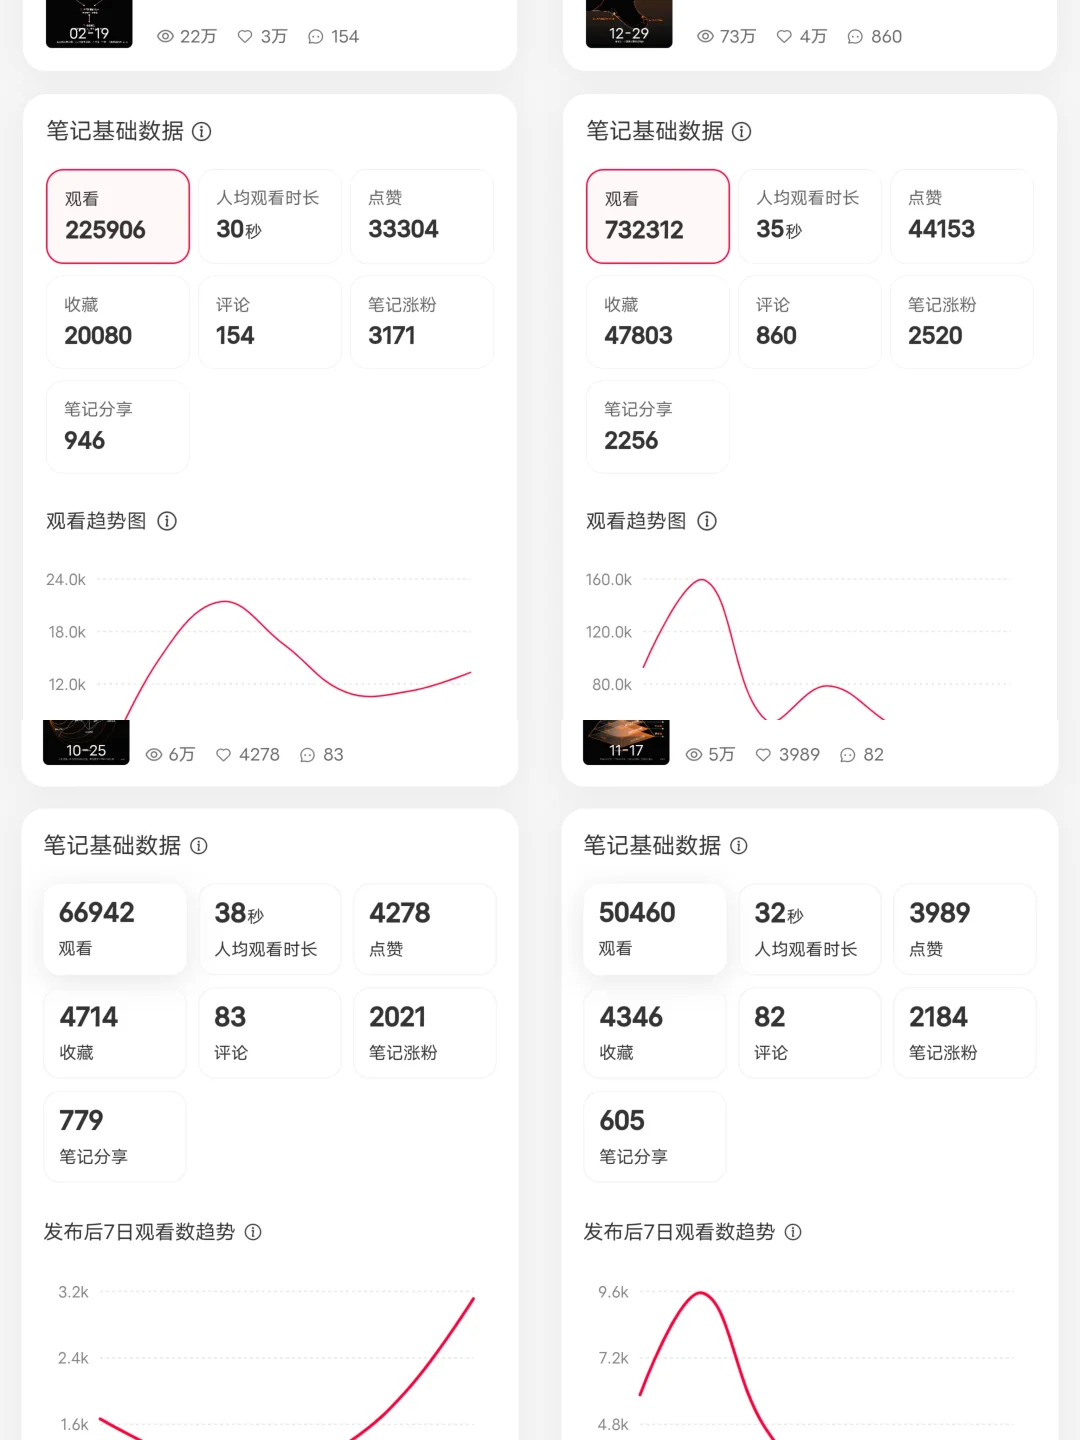Select the 人均观看时长 30秒 card
This screenshot has width=1080, height=1440.
point(270,216)
